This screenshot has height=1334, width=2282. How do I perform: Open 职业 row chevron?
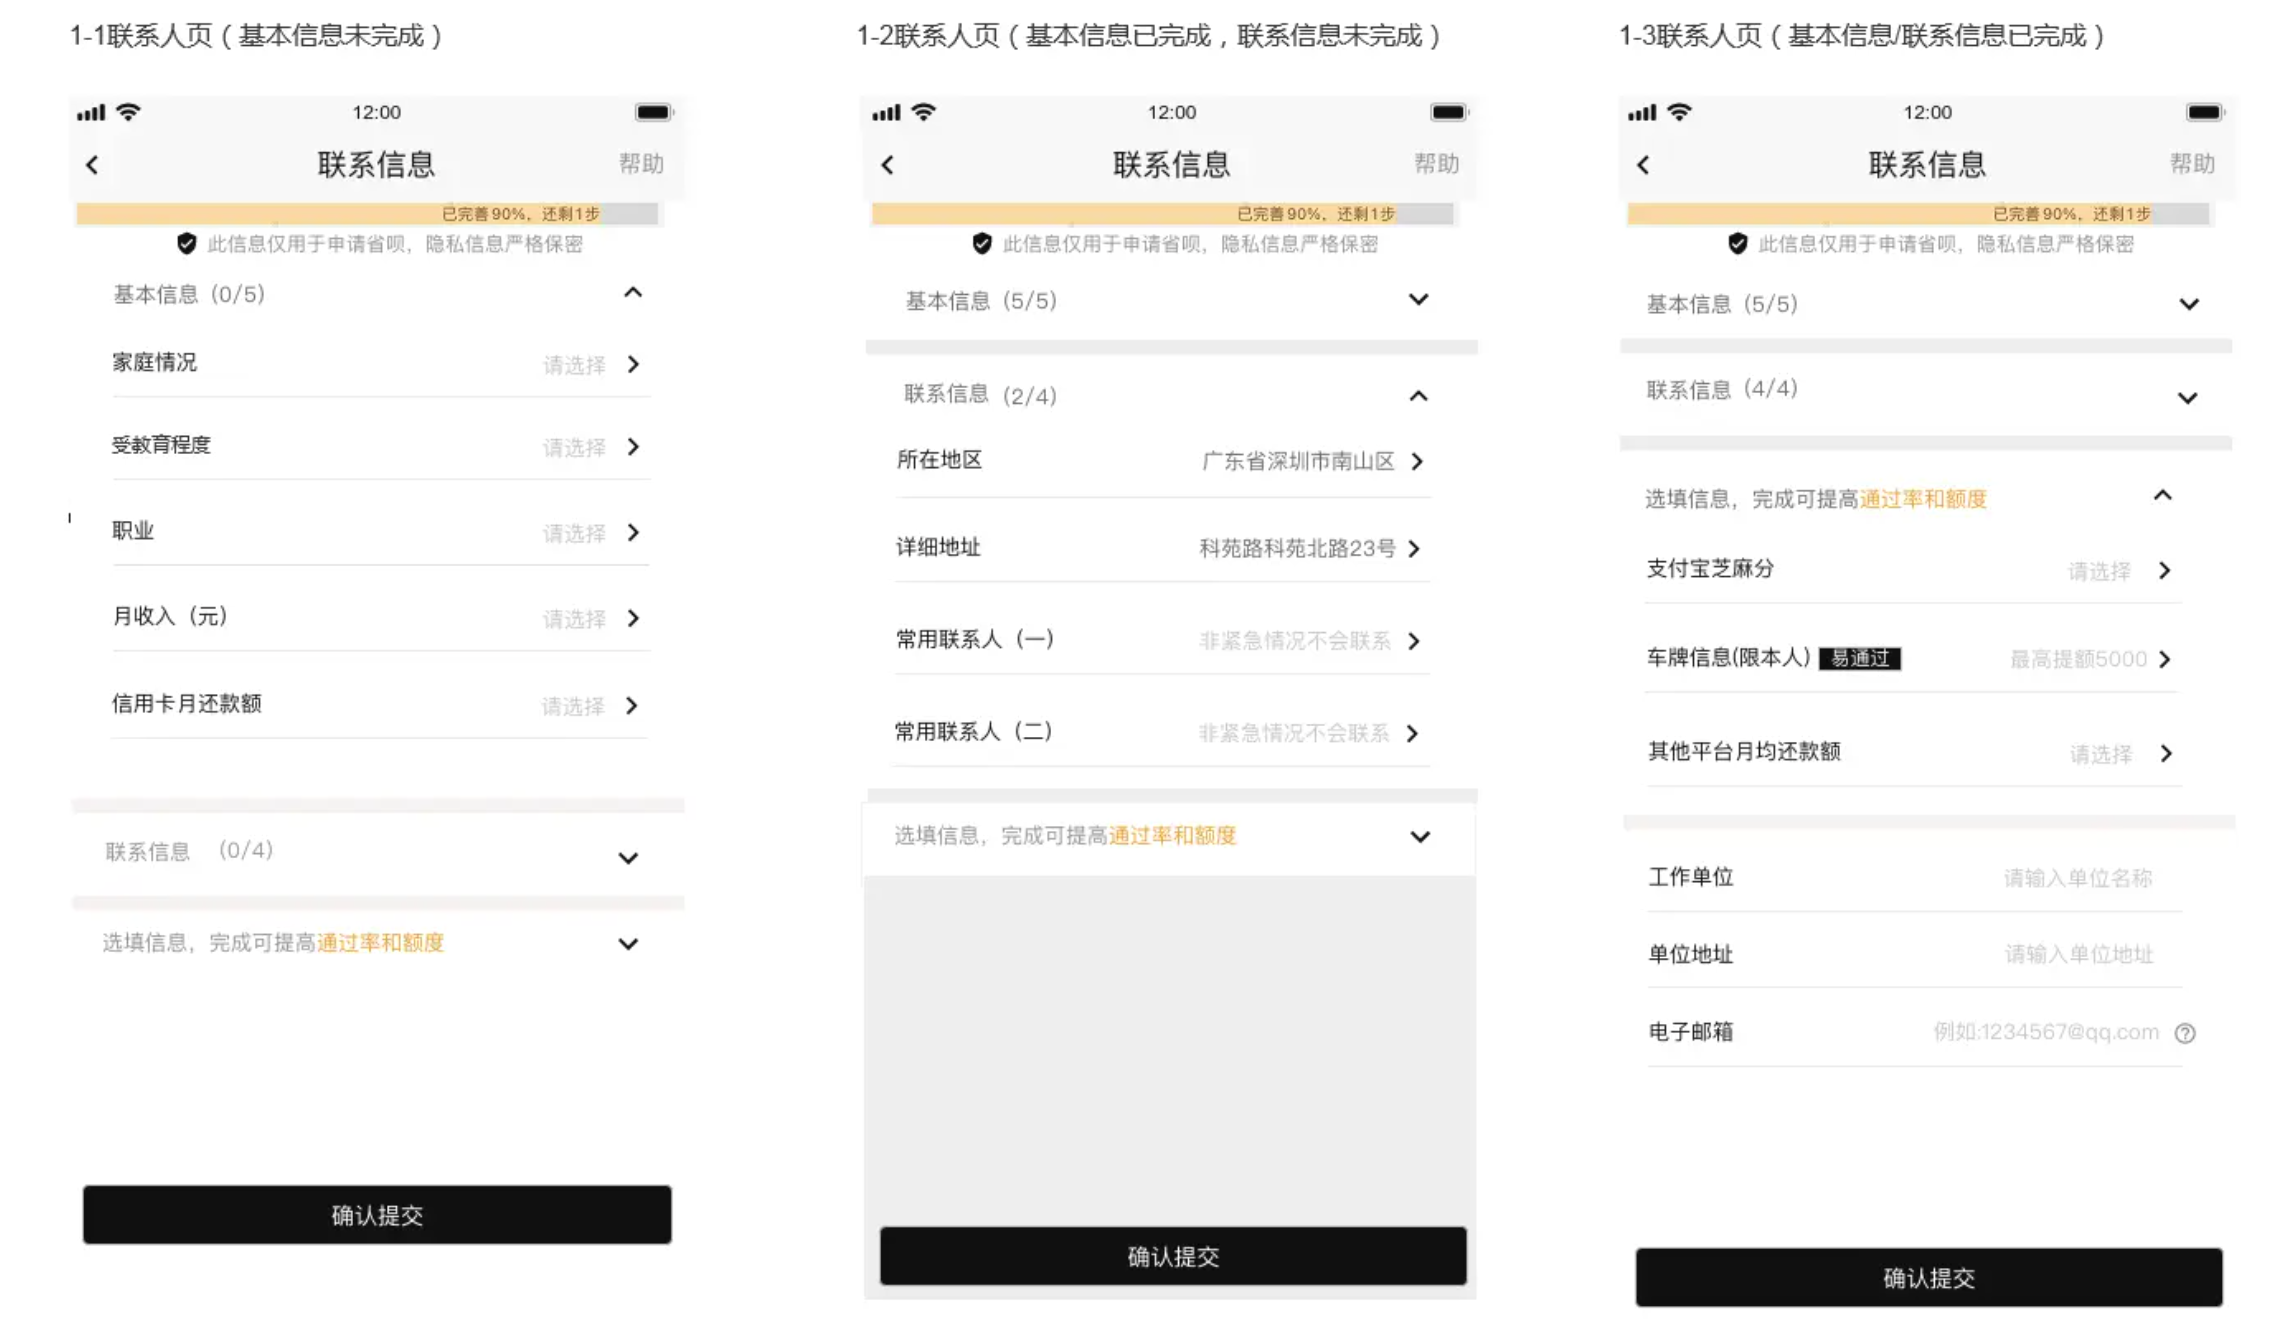[633, 532]
